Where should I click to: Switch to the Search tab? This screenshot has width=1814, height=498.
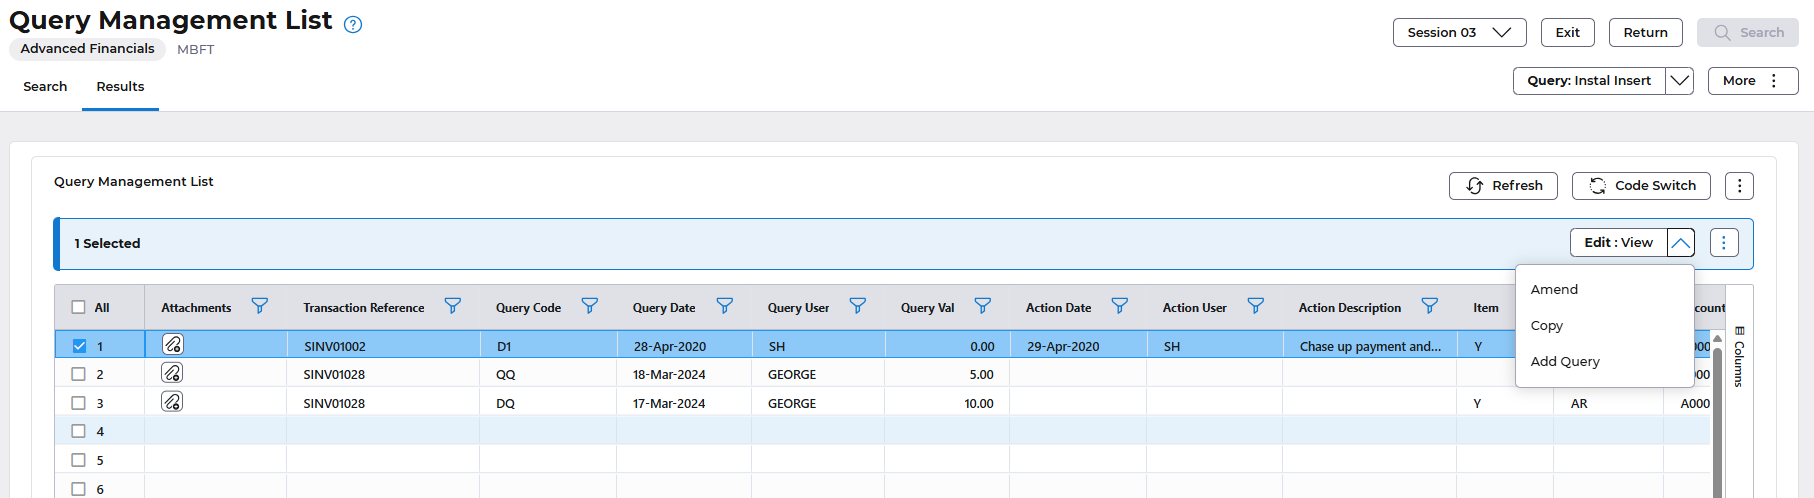click(45, 87)
